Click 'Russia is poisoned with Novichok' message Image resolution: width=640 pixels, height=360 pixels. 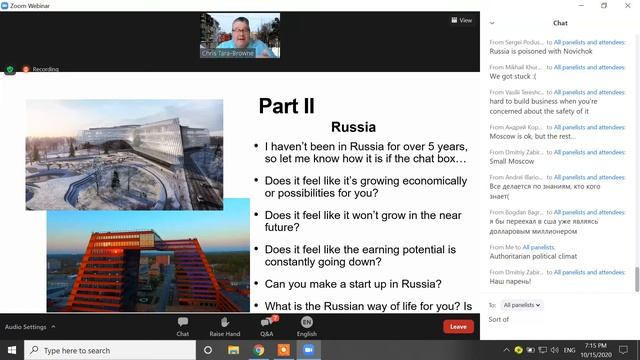pyautogui.click(x=541, y=51)
